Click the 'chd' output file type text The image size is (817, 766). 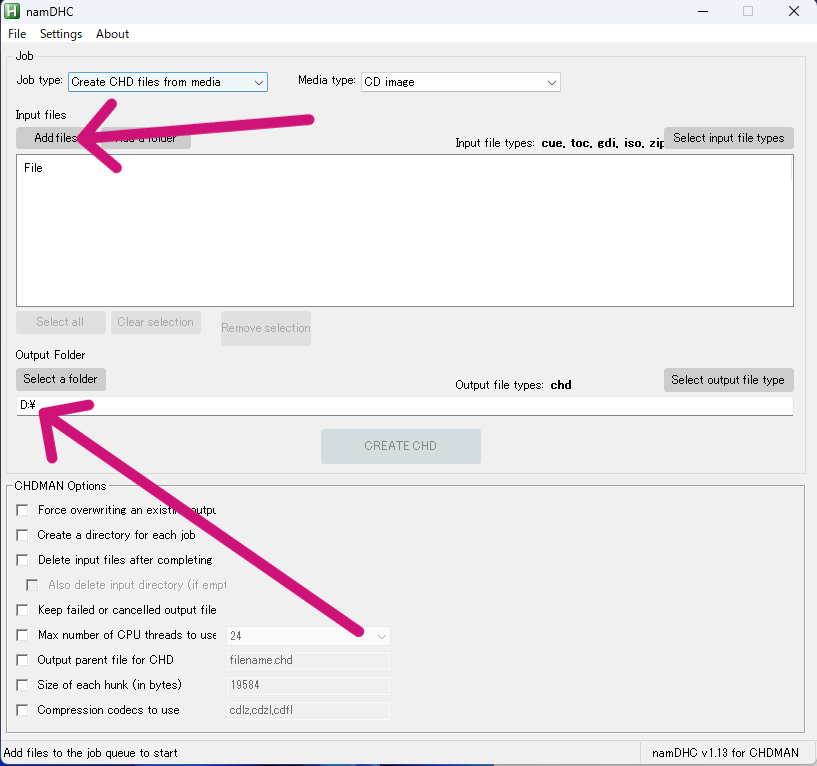(561, 385)
